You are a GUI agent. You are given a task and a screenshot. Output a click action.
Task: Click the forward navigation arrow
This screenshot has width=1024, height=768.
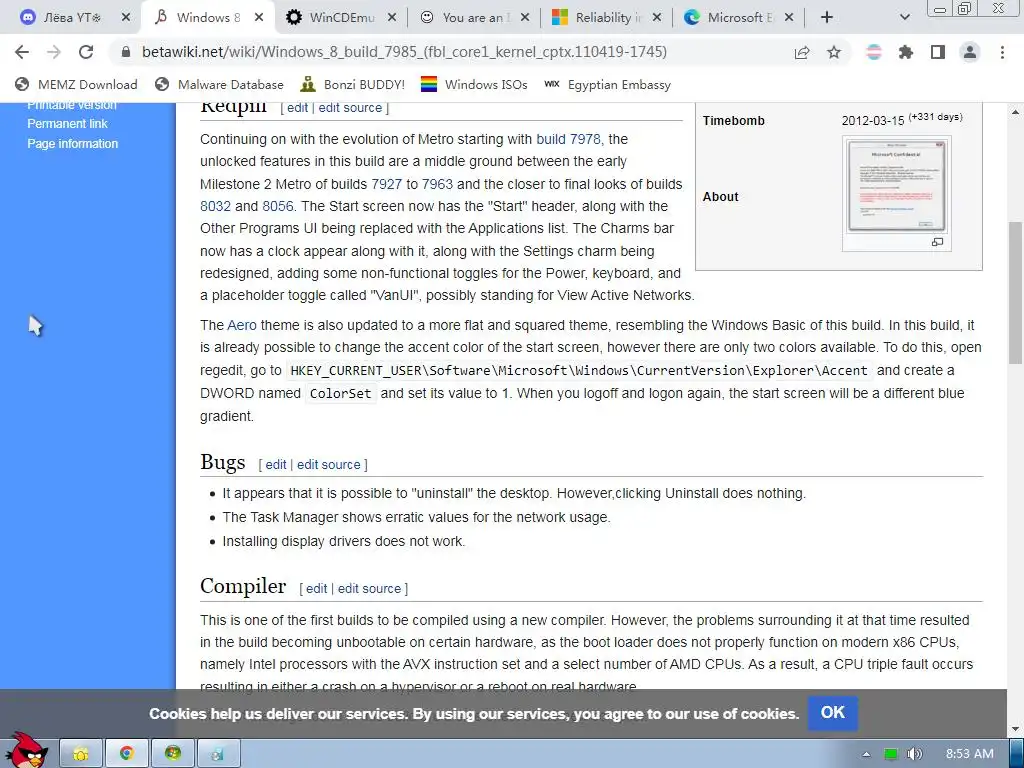tap(54, 52)
